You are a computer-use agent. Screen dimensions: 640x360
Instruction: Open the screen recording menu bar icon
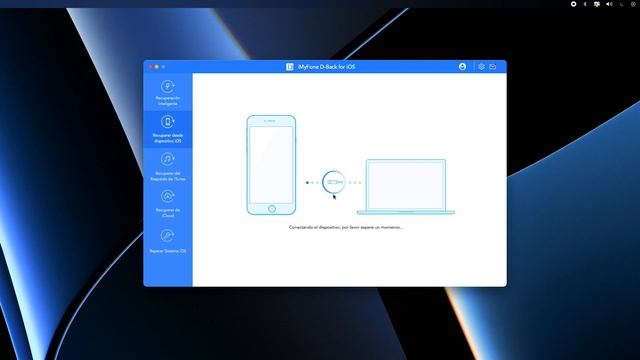point(573,4)
